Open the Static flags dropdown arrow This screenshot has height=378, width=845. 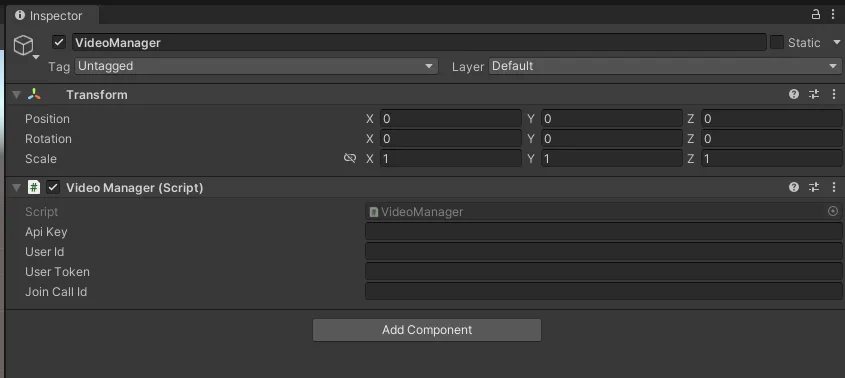click(x=836, y=42)
